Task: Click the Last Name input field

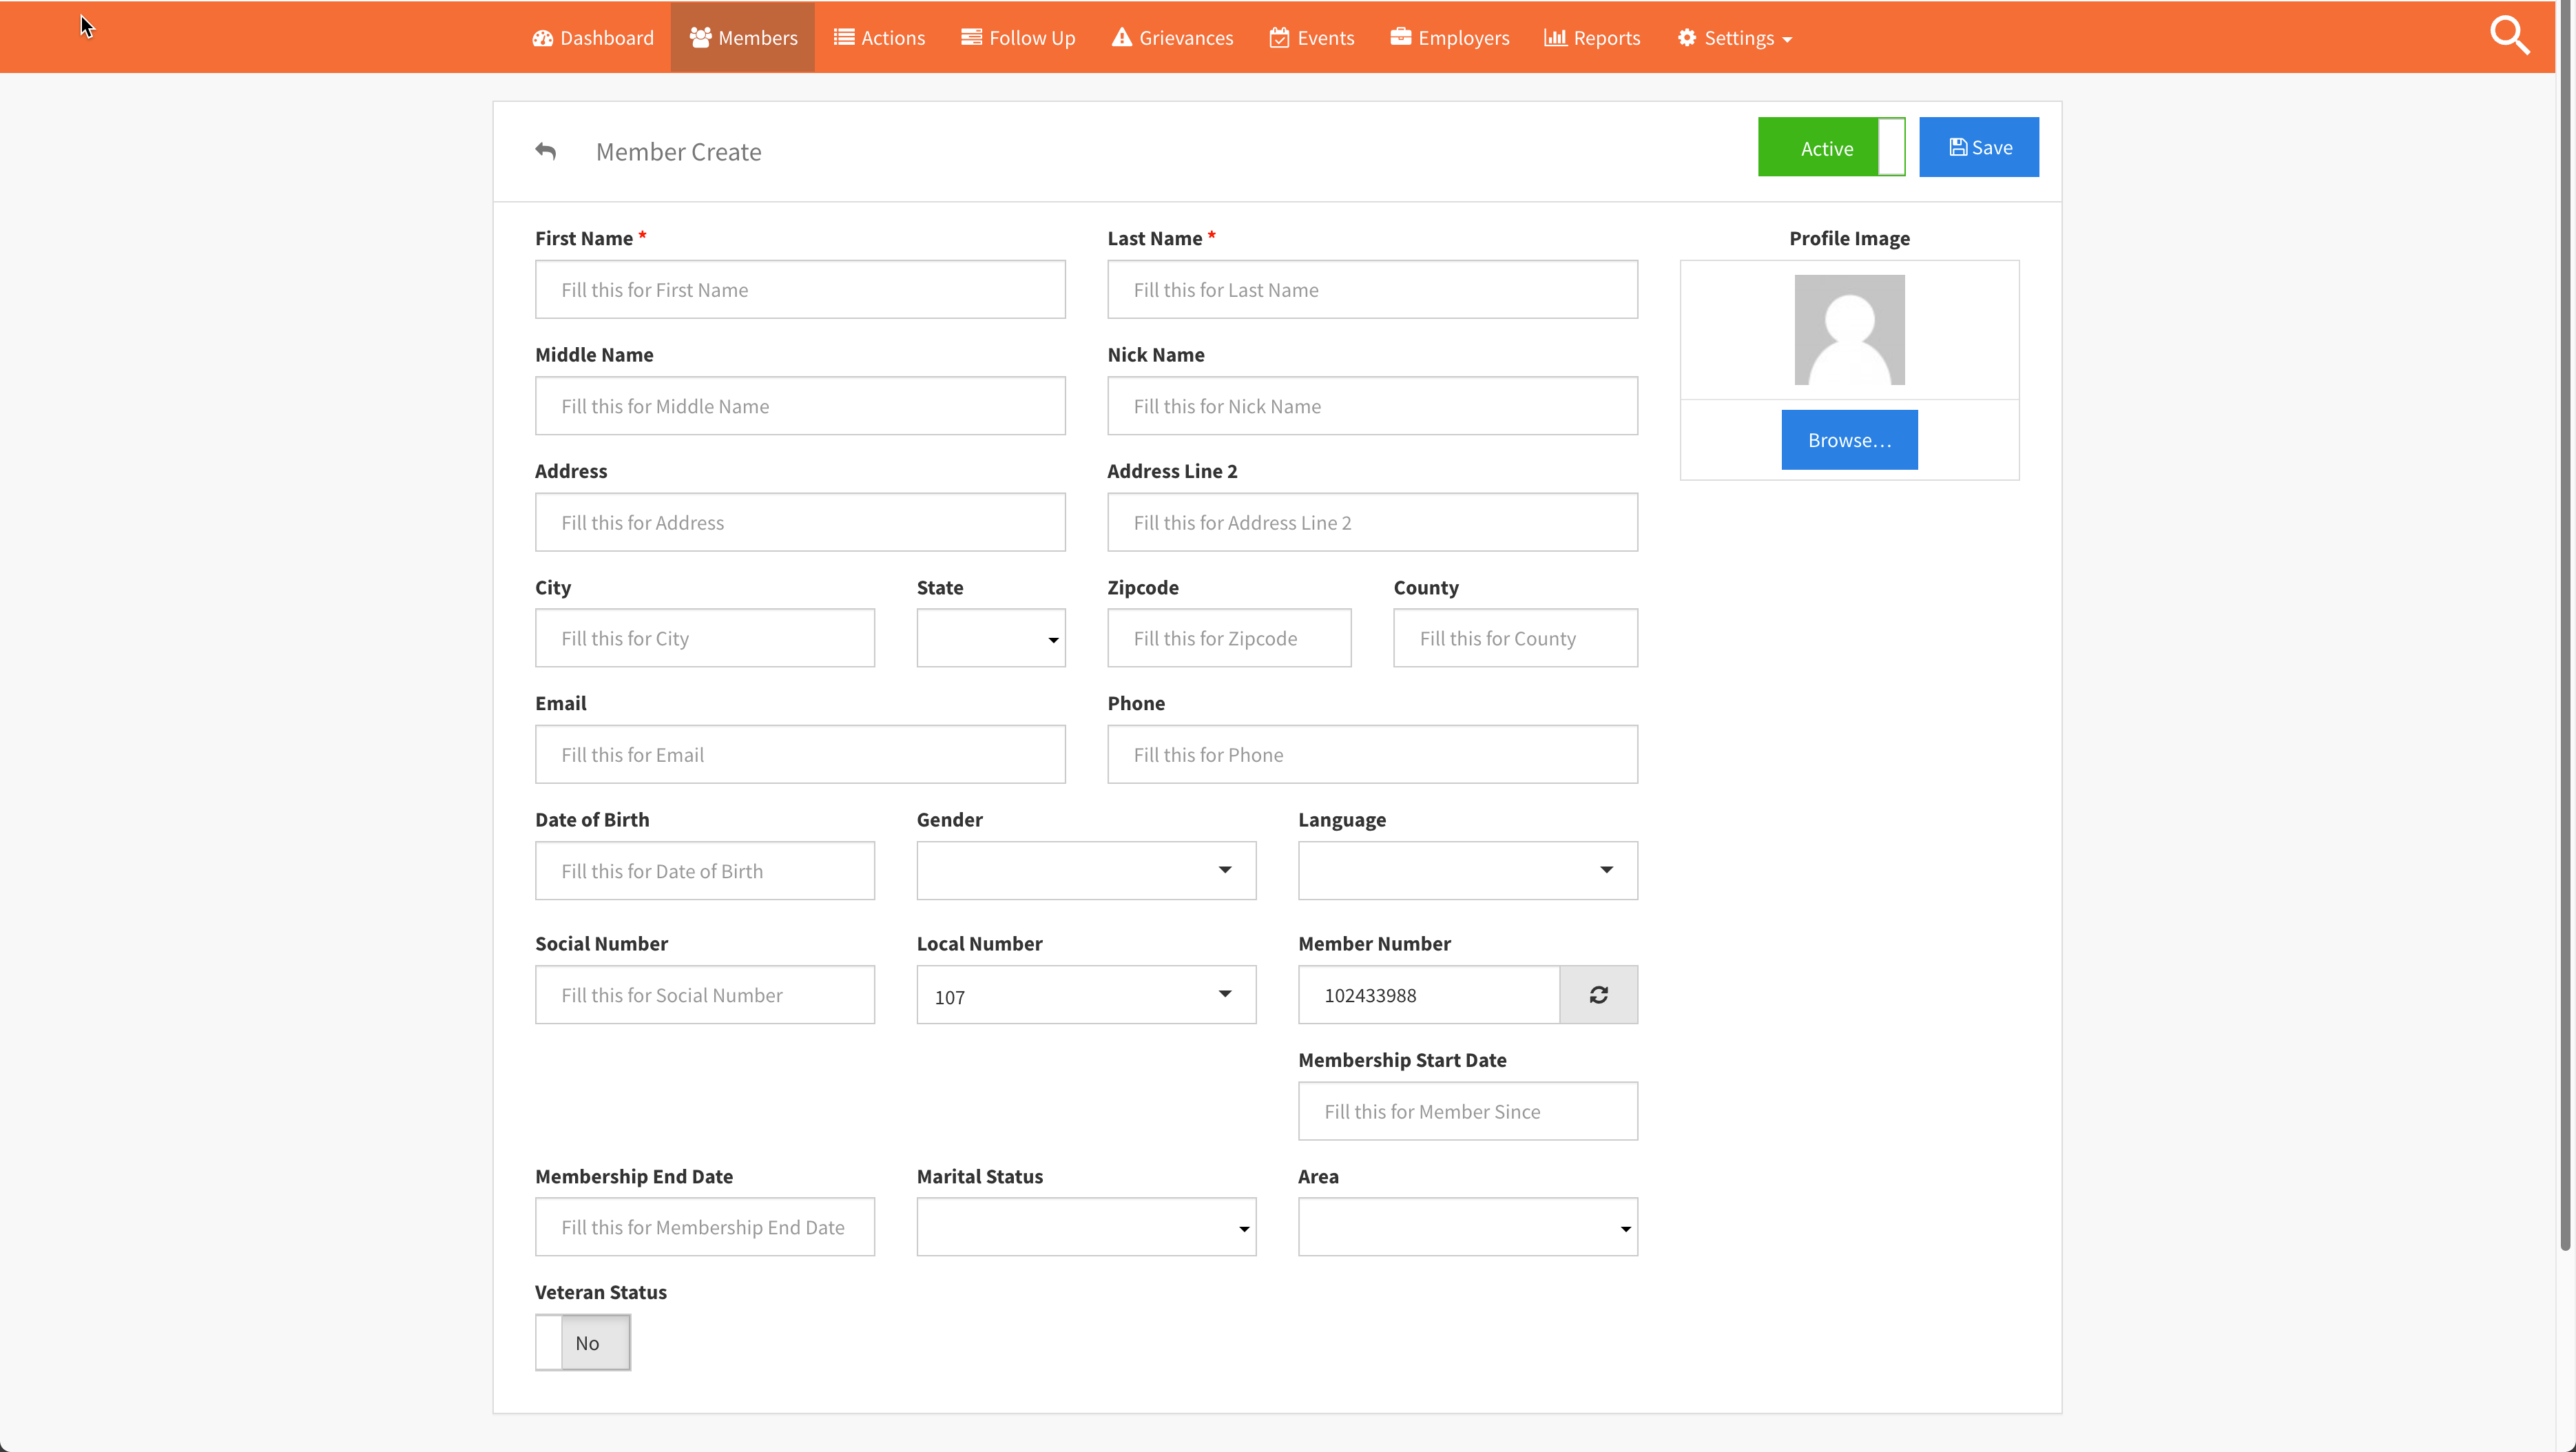Action: pos(1372,290)
